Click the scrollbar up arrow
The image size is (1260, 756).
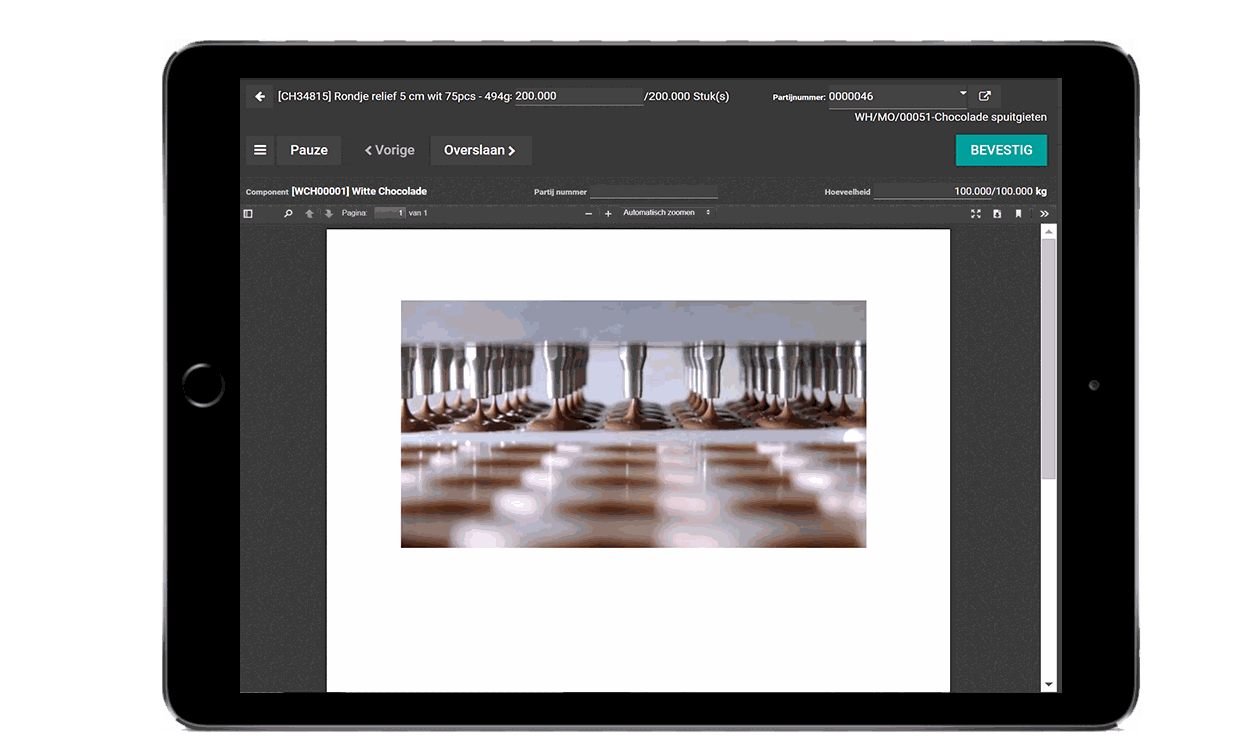click(x=1048, y=231)
